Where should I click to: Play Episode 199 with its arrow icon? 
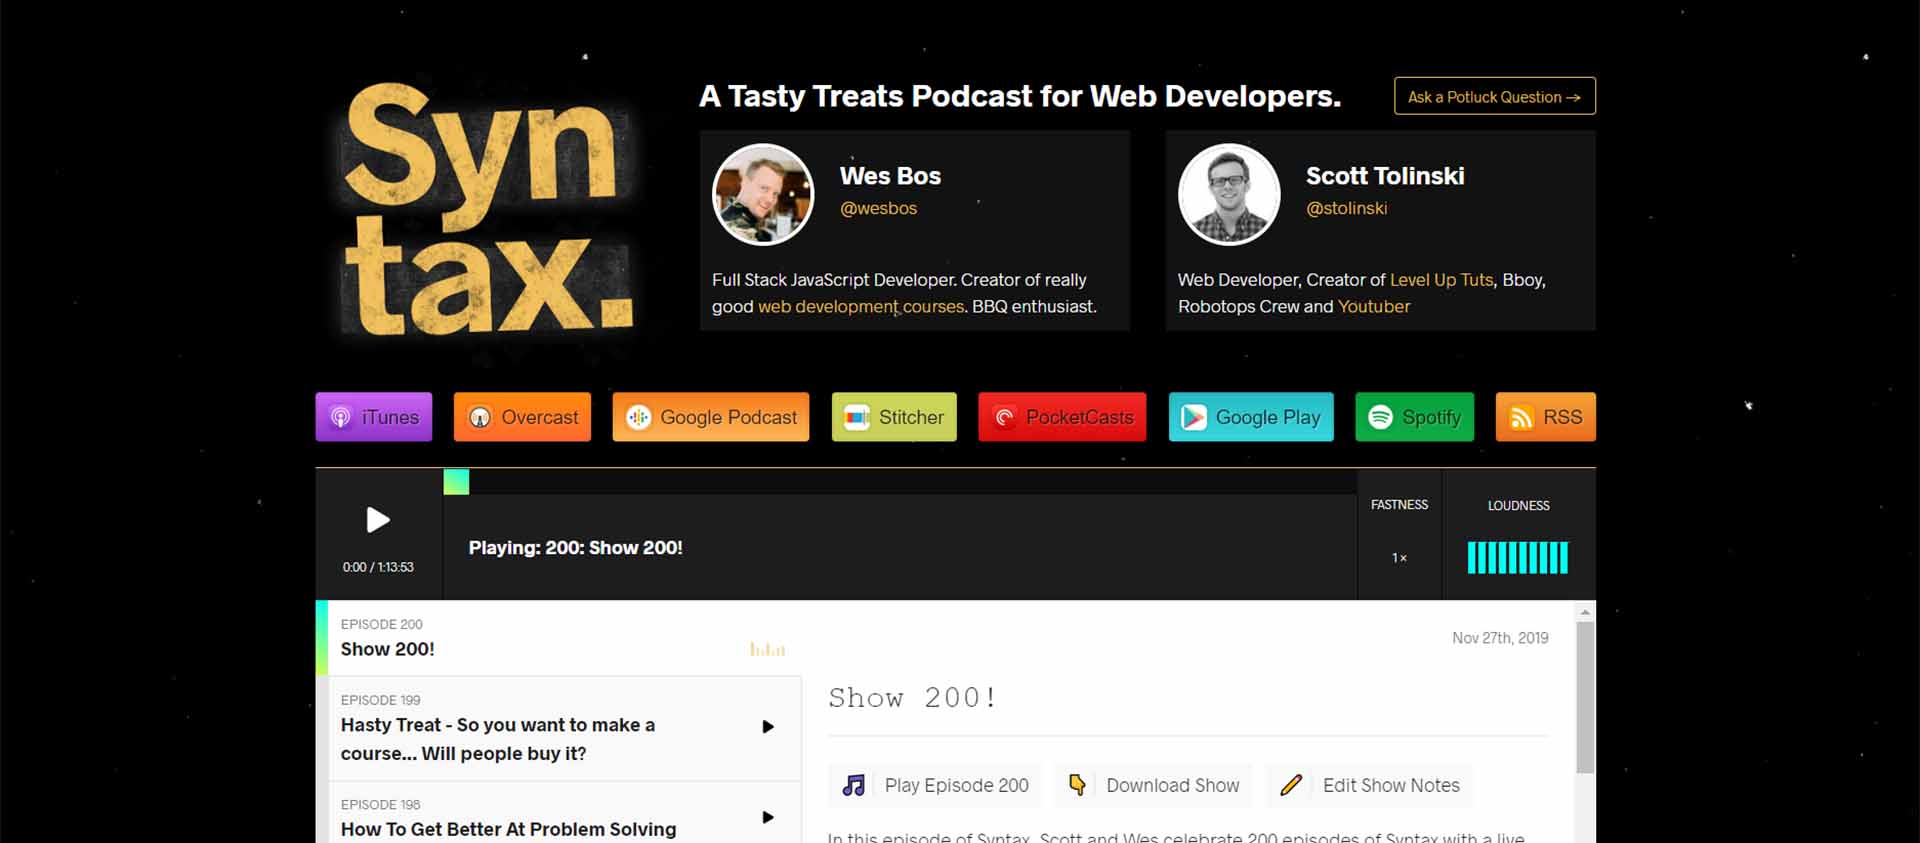[x=768, y=727]
